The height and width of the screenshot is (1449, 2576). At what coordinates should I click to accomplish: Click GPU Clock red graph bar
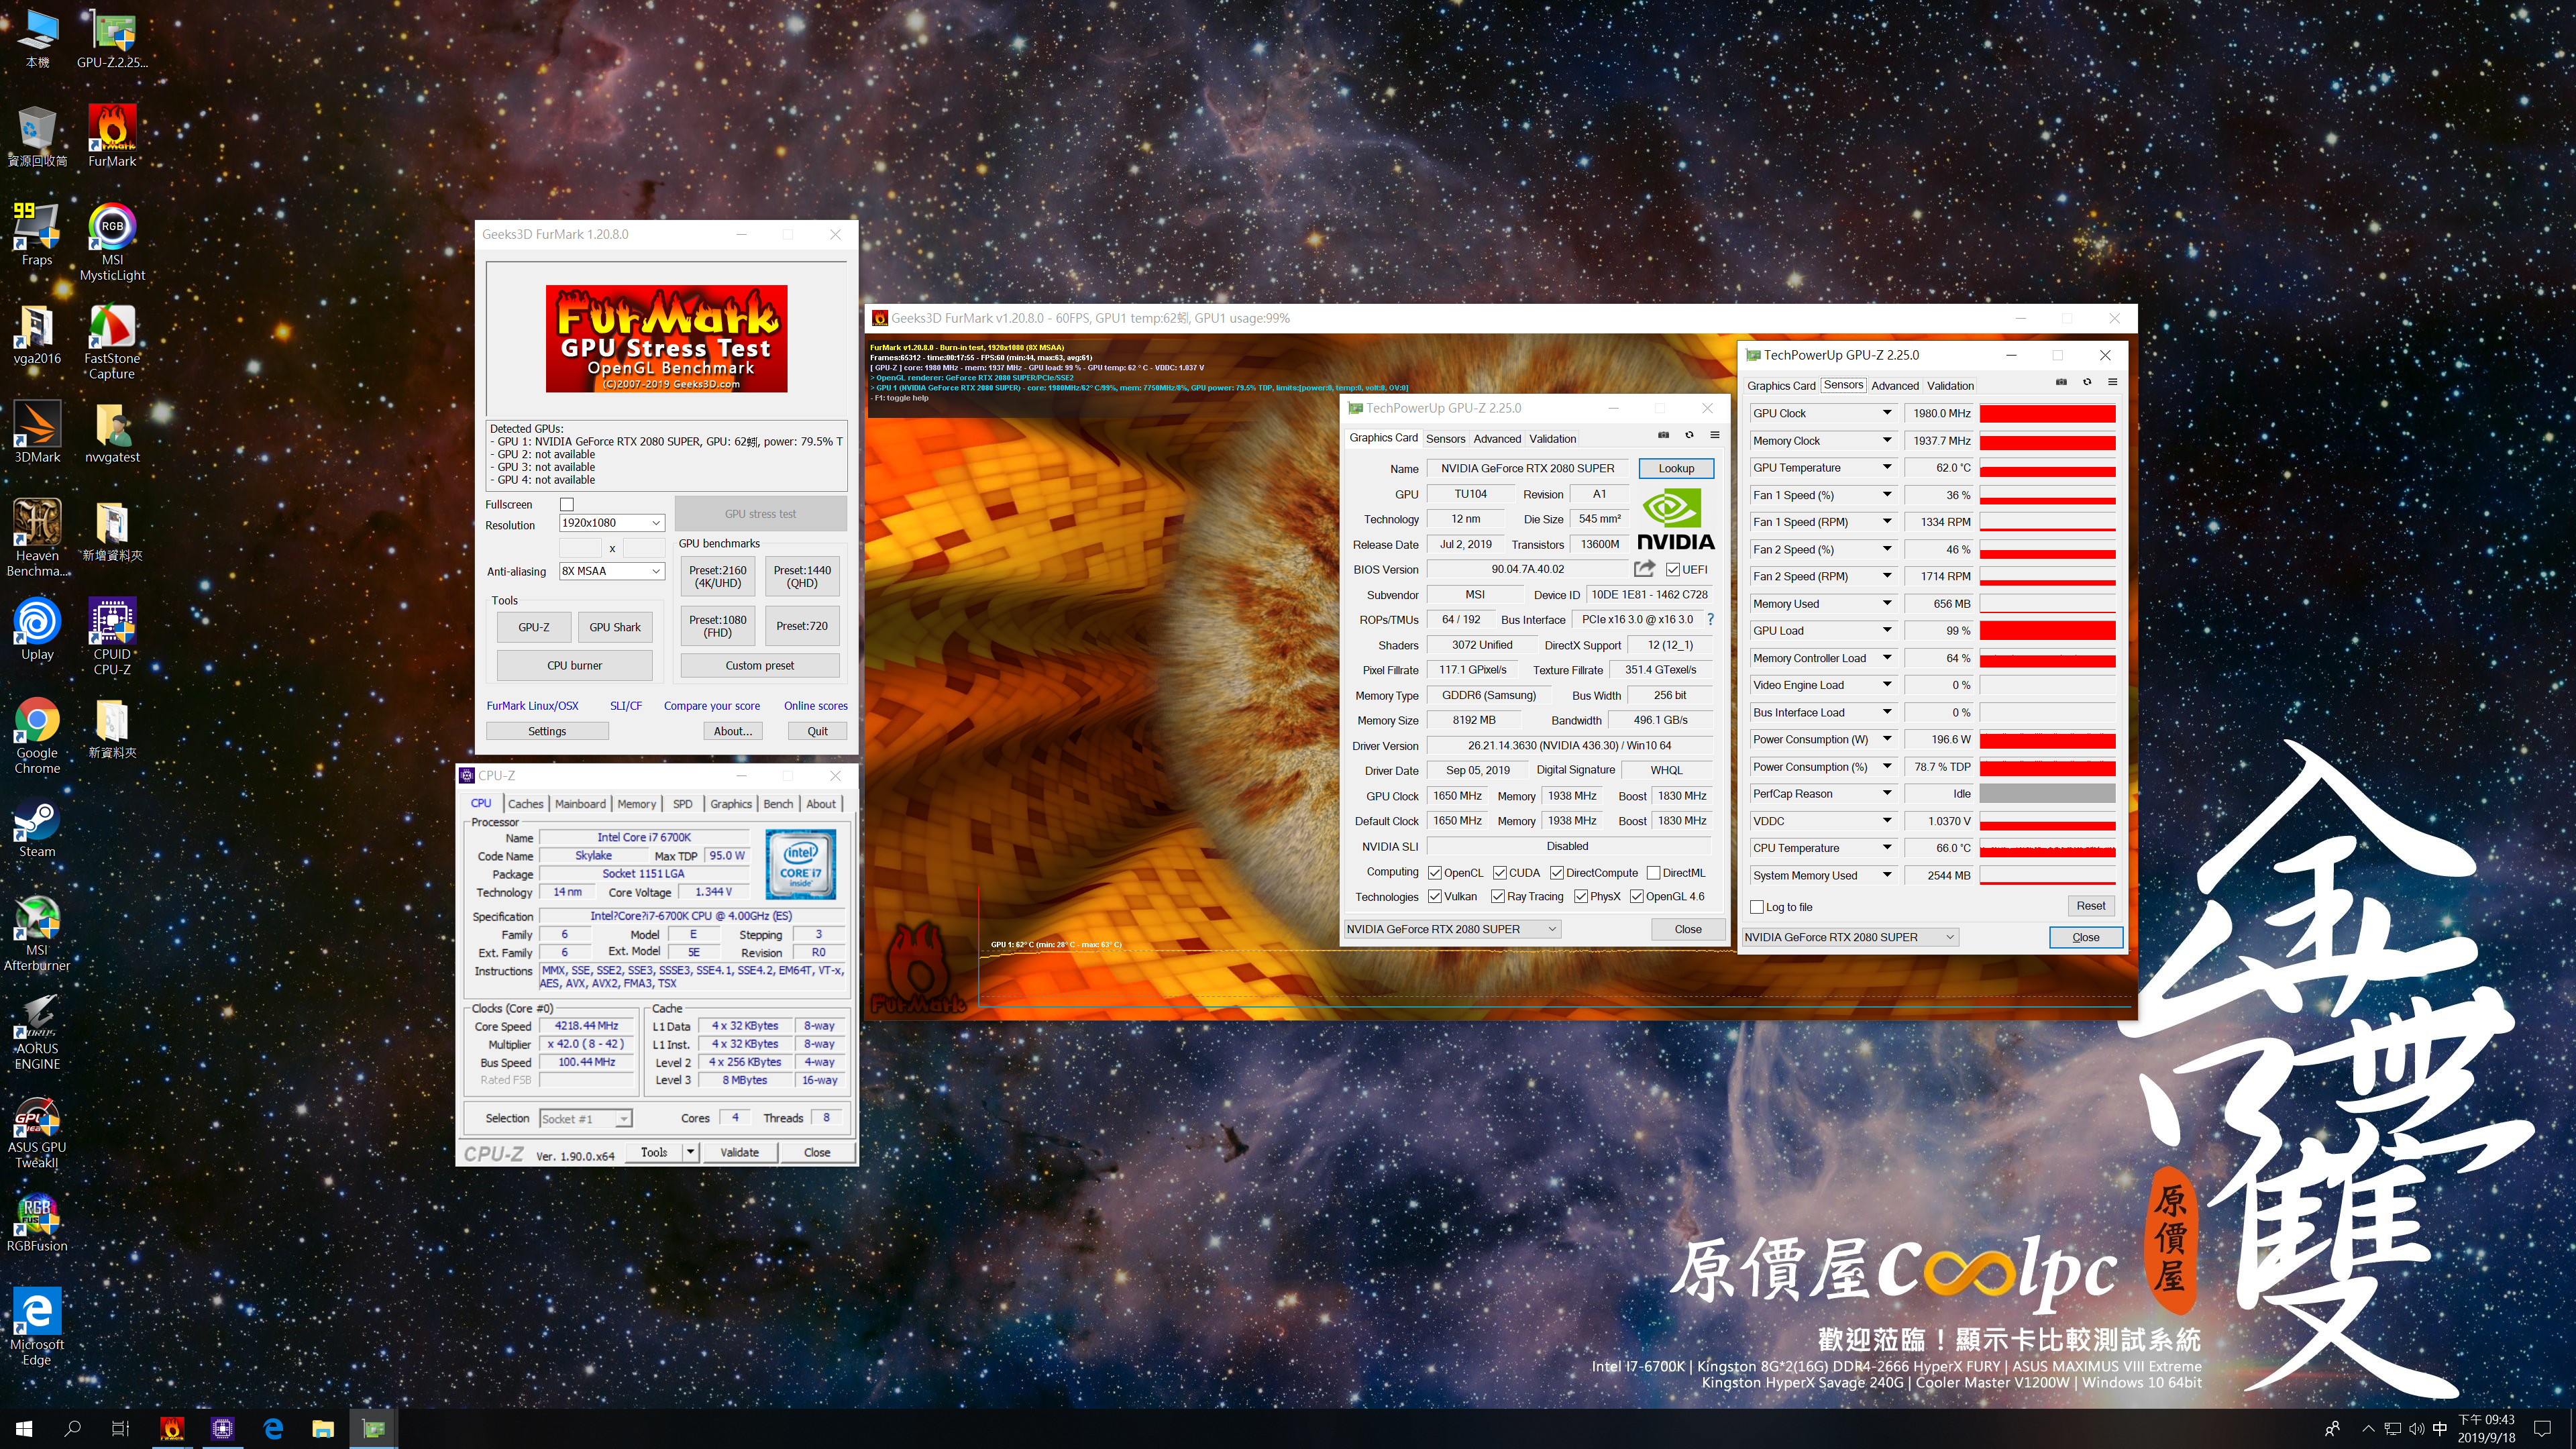[x=2047, y=413]
